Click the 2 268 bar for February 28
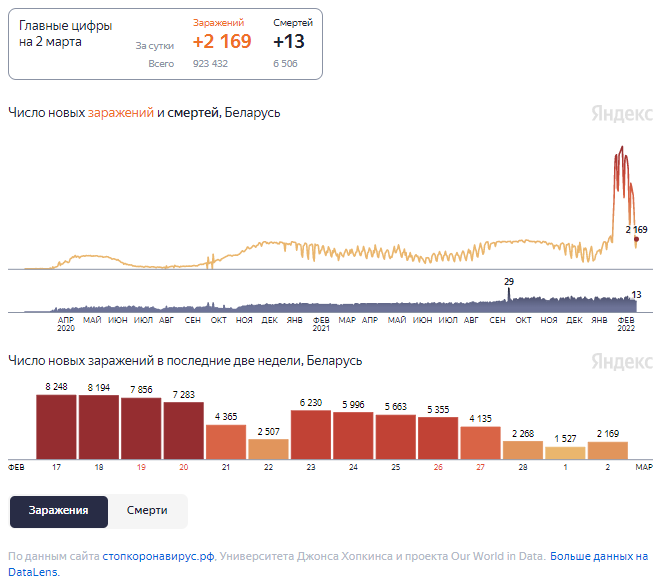This screenshot has width=661, height=587. point(523,450)
